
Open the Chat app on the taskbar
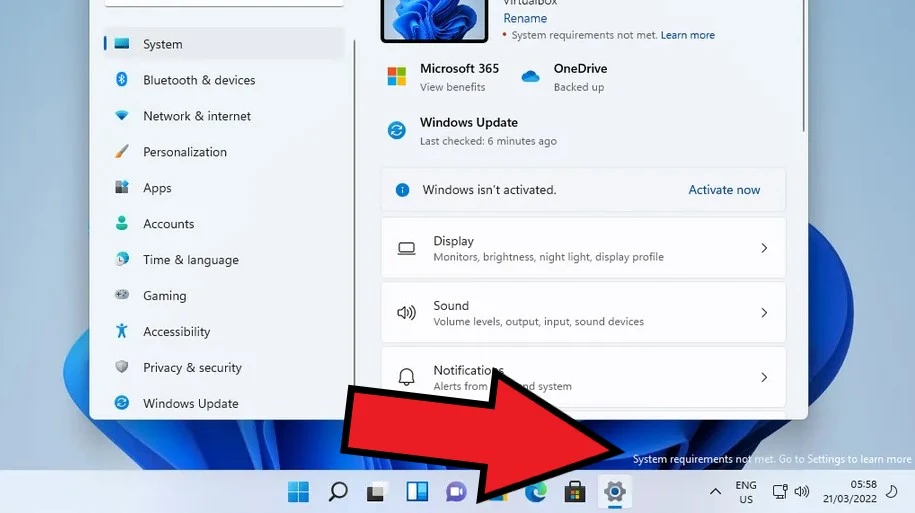tap(456, 492)
